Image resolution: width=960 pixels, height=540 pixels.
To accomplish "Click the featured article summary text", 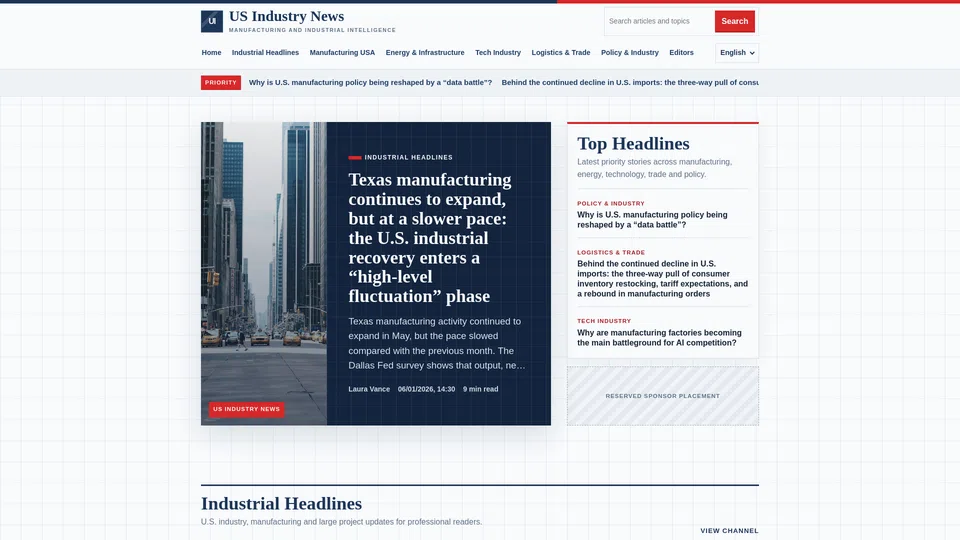I will coord(437,343).
